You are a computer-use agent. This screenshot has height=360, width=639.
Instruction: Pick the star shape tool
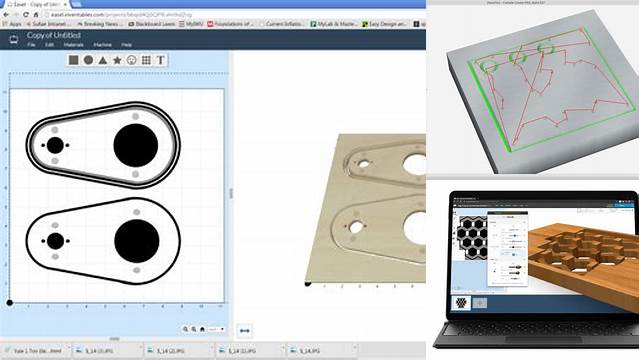point(117,60)
